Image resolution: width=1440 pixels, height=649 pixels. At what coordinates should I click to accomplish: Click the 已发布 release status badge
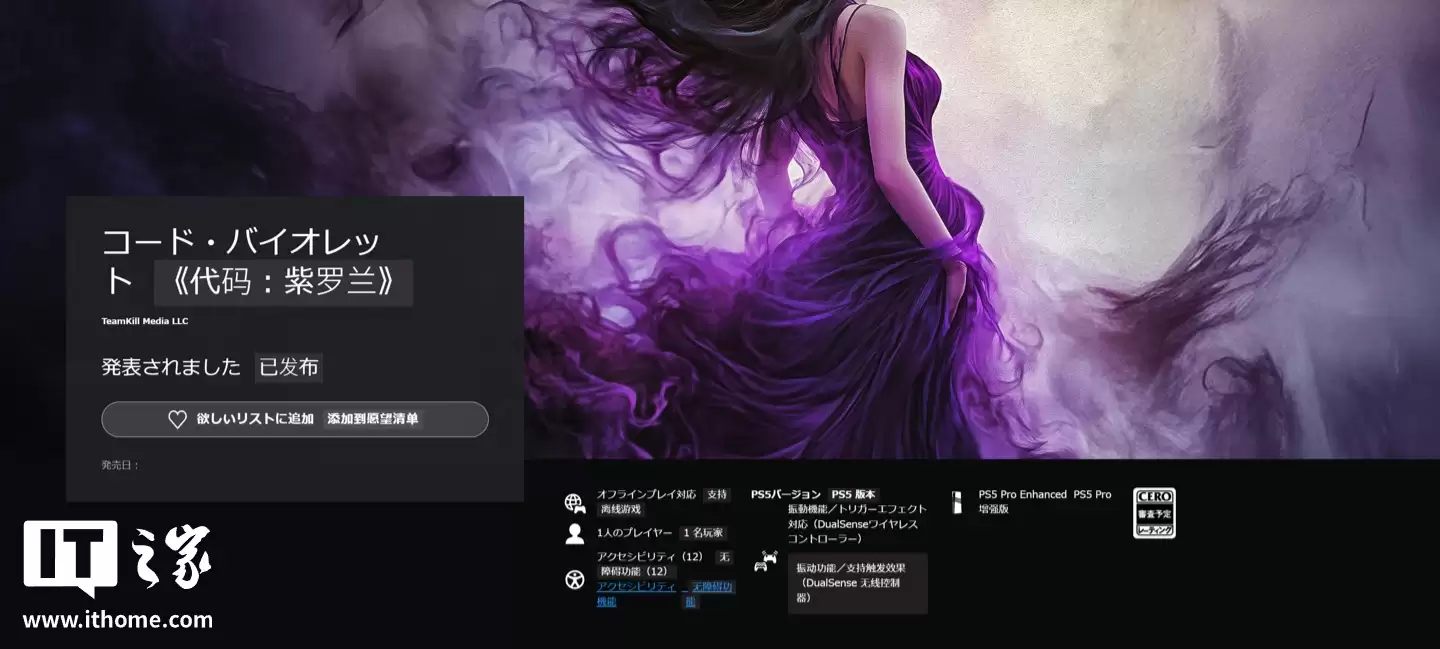(287, 367)
